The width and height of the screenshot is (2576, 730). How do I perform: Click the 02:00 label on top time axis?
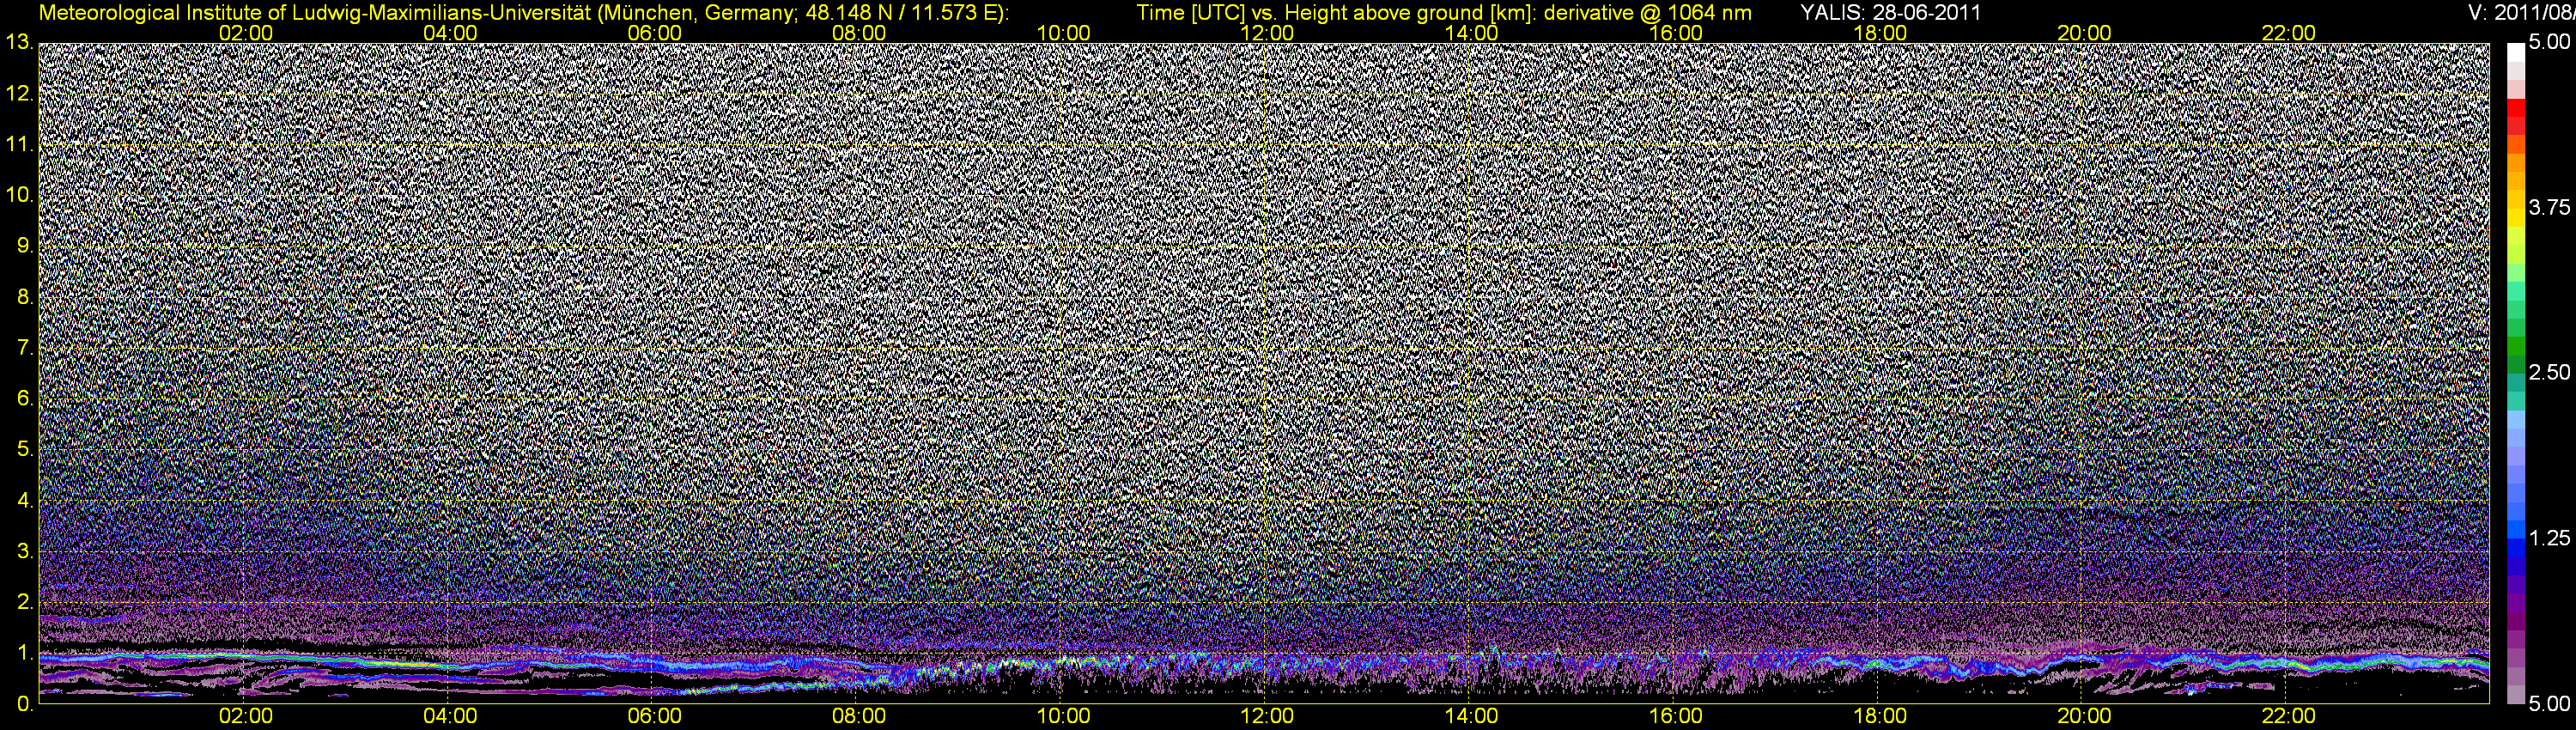click(246, 33)
